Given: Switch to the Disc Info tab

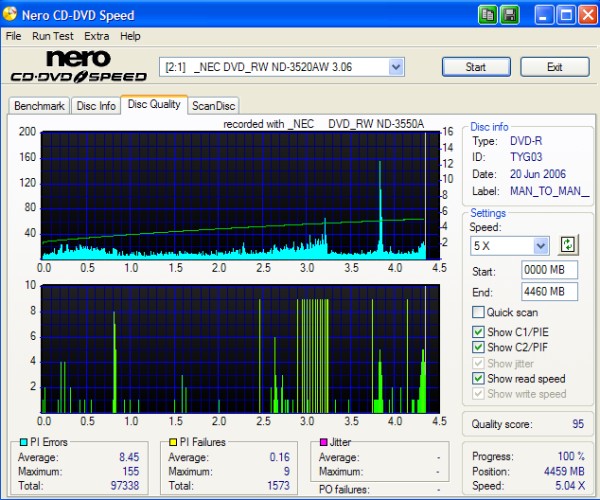Looking at the screenshot, I should pos(96,106).
